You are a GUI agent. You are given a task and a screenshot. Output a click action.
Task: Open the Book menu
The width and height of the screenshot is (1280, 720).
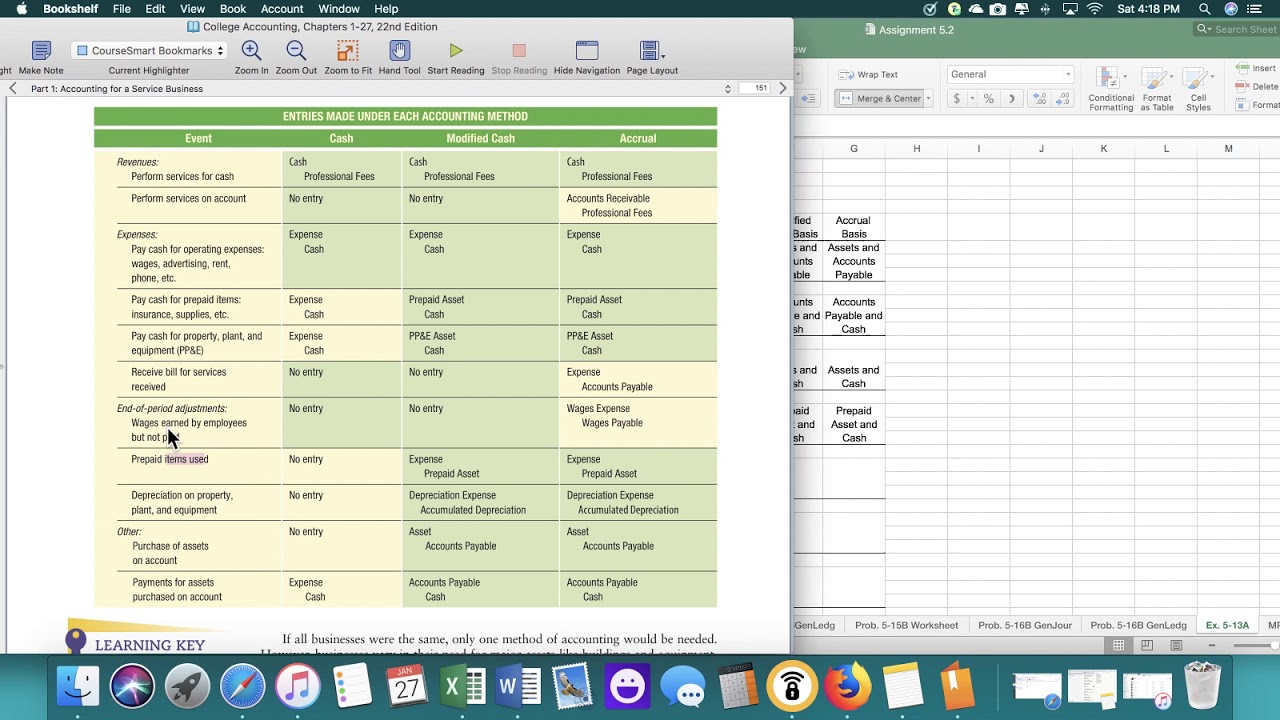(x=233, y=9)
